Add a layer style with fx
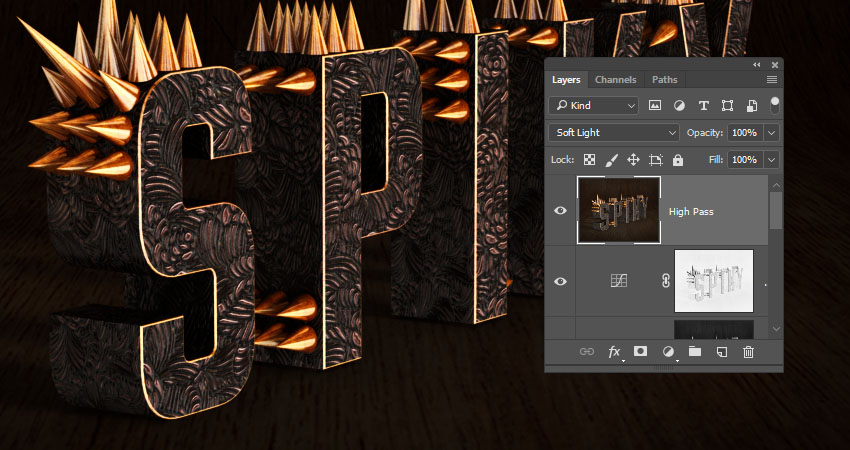The height and width of the screenshot is (450, 850). [614, 352]
